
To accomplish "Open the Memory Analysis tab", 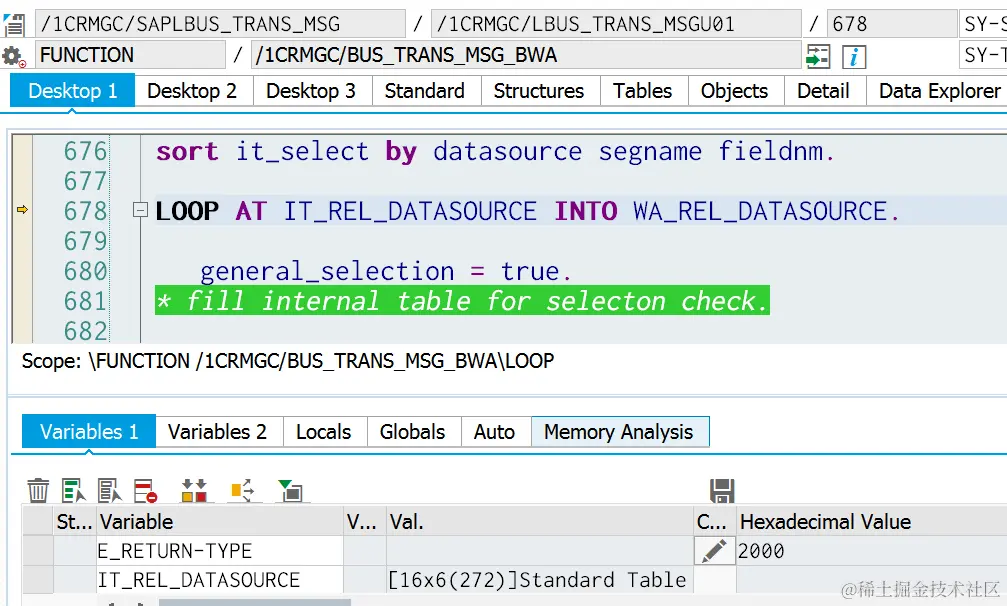I will pyautogui.click(x=619, y=431).
